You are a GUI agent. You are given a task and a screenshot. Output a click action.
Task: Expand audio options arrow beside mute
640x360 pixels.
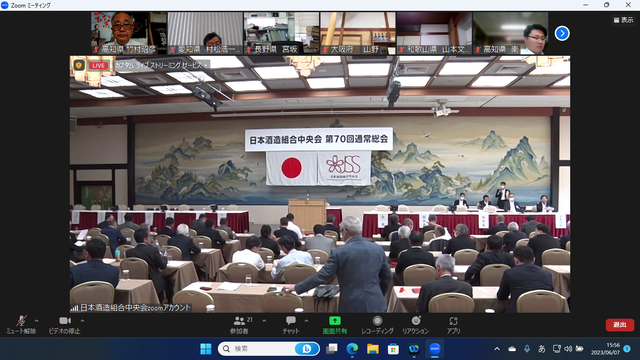36,321
